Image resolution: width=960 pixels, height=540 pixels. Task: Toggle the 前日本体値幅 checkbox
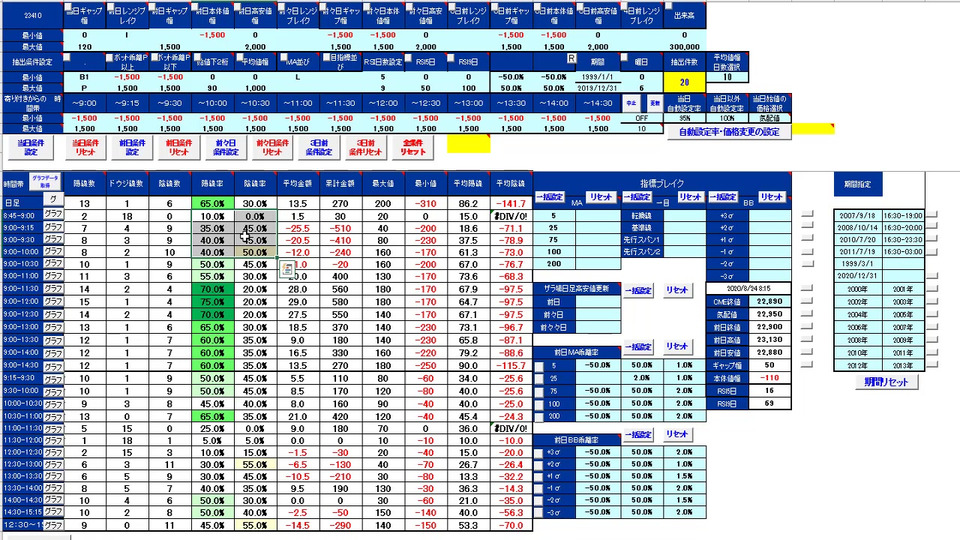(x=196, y=7)
